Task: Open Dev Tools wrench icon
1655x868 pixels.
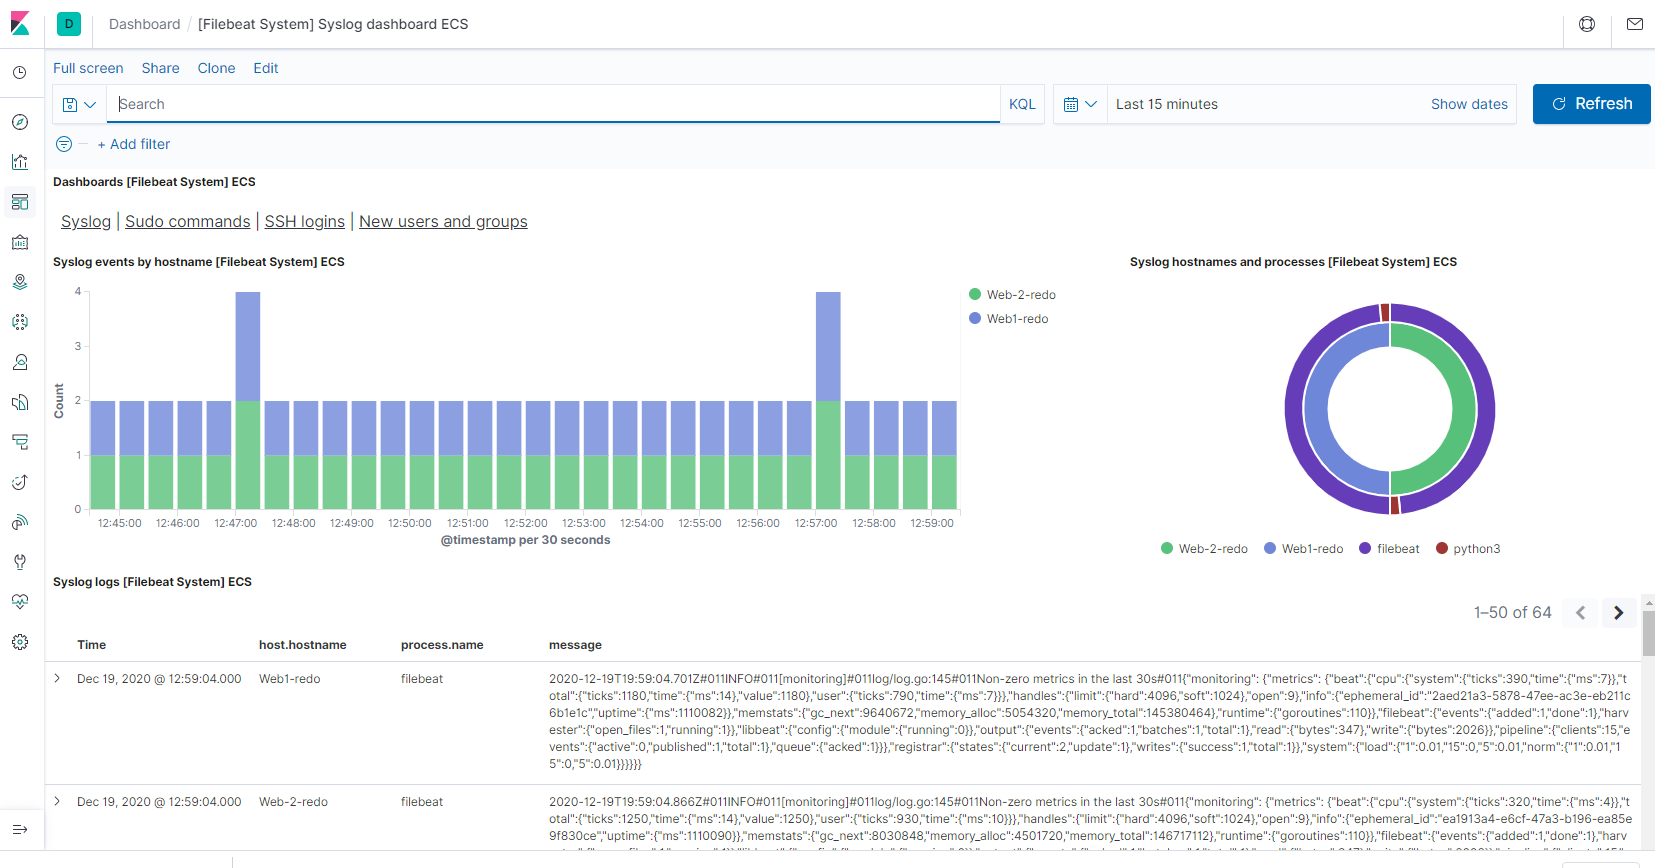Action: 20,562
